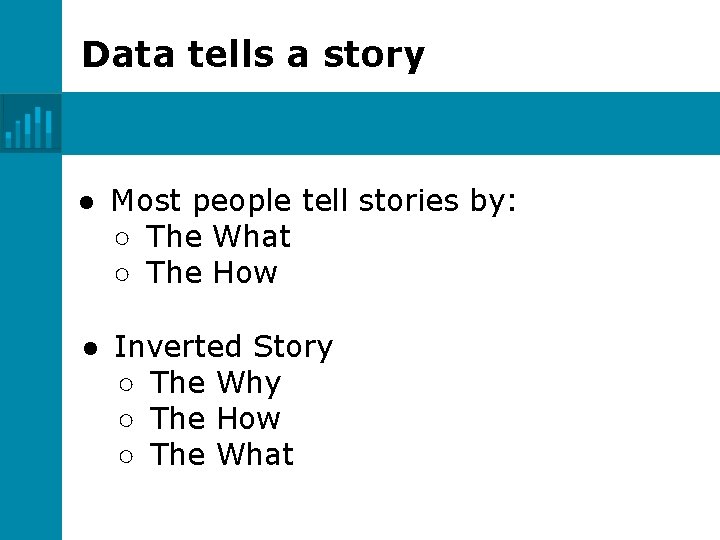
Task: Click the solid bullet before 'Inverted Story'
Action: [x=89, y=348]
